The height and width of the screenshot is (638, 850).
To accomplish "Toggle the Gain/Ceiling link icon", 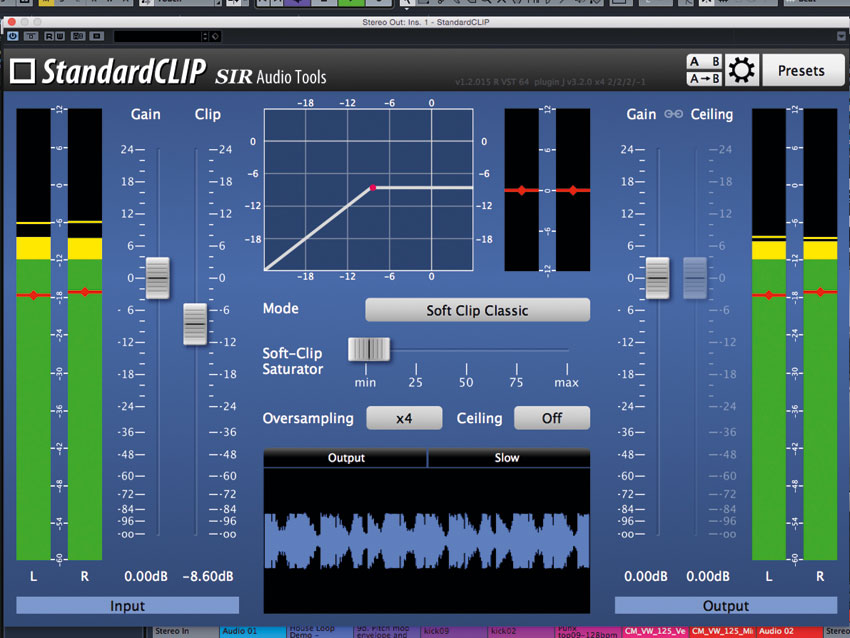I will click(673, 114).
